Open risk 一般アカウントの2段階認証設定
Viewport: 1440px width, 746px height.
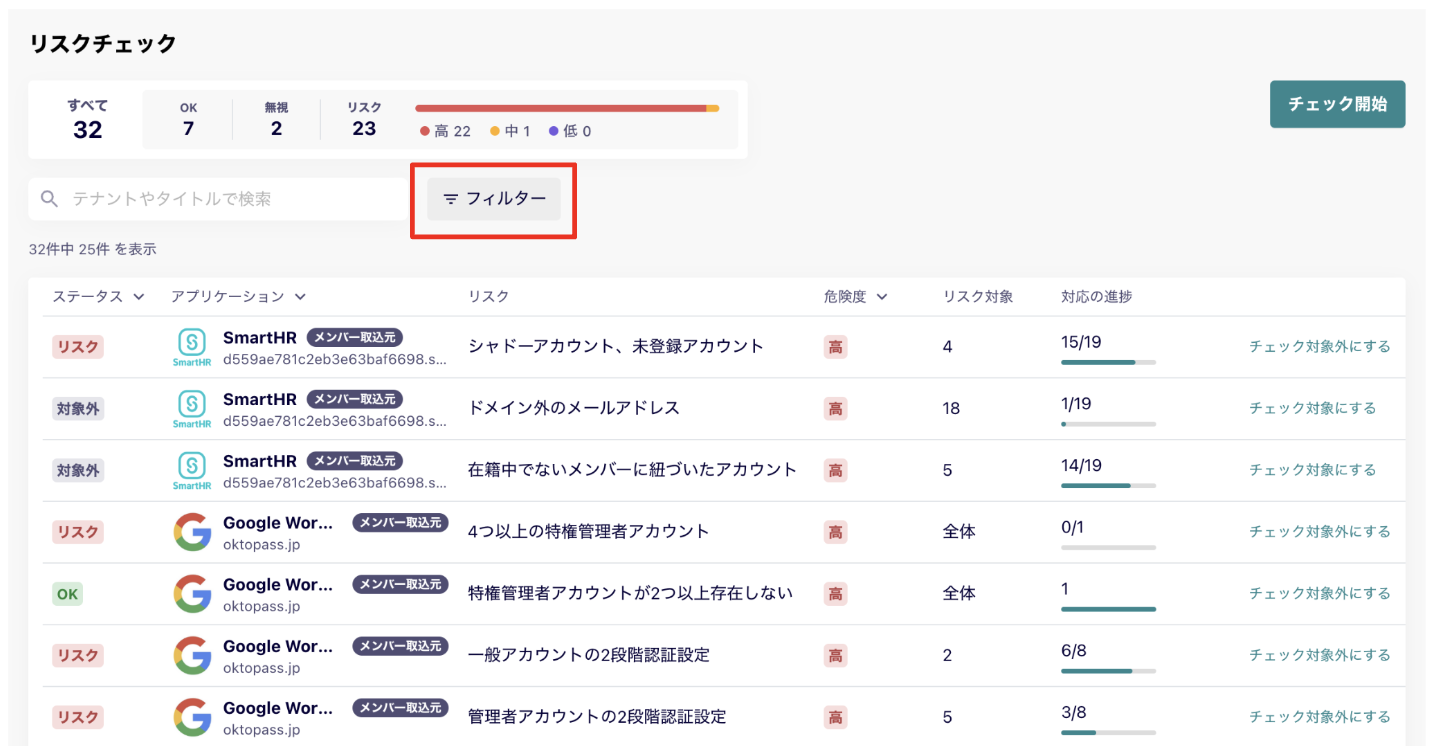[589, 656]
